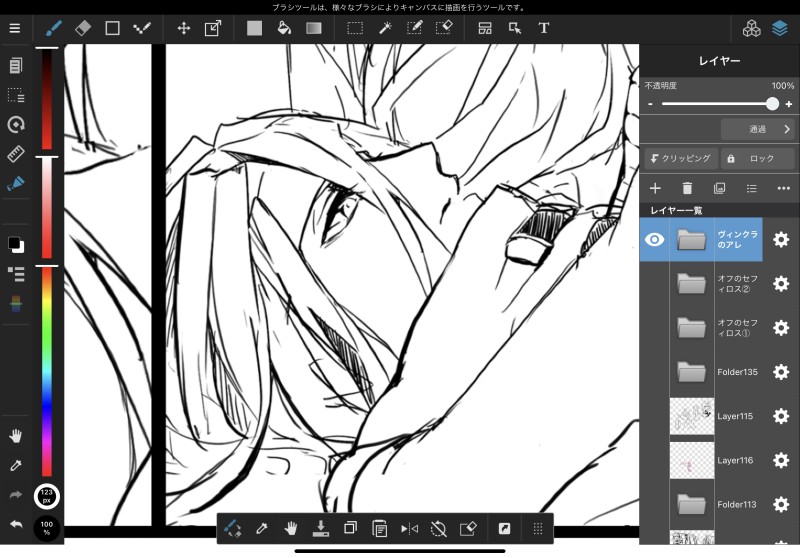
Task: Select the Fill rectangle tool
Action: (254, 28)
